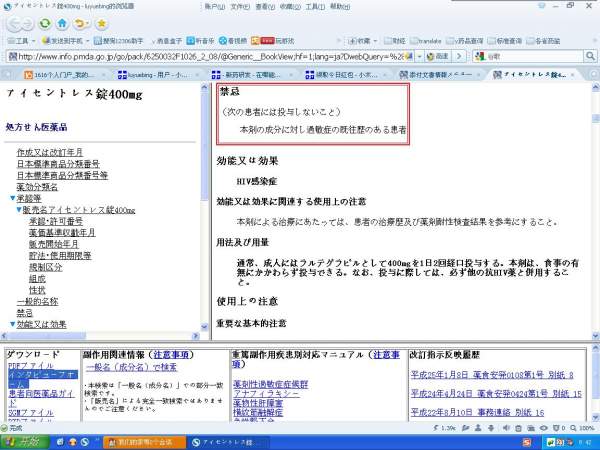The image size is (600, 450).
Task: Open 規制区分 link
Action: [46, 267]
